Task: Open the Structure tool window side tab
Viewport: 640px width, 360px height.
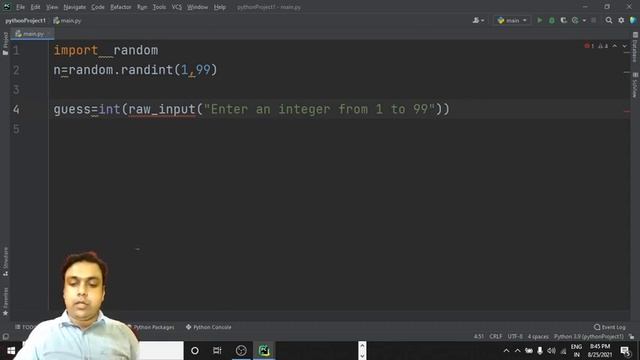Action: [5, 262]
